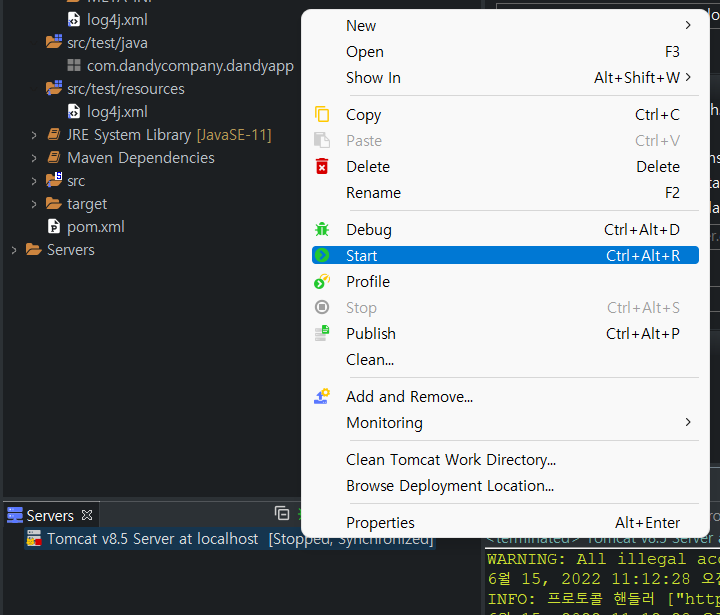Select Clean Tomcat Work Directory...
This screenshot has height=615, width=720.
505,459
